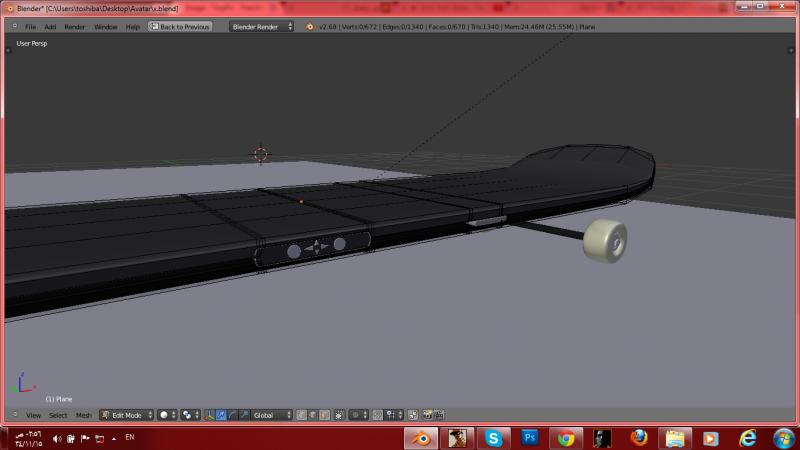Click the EN language indicator

click(x=130, y=437)
